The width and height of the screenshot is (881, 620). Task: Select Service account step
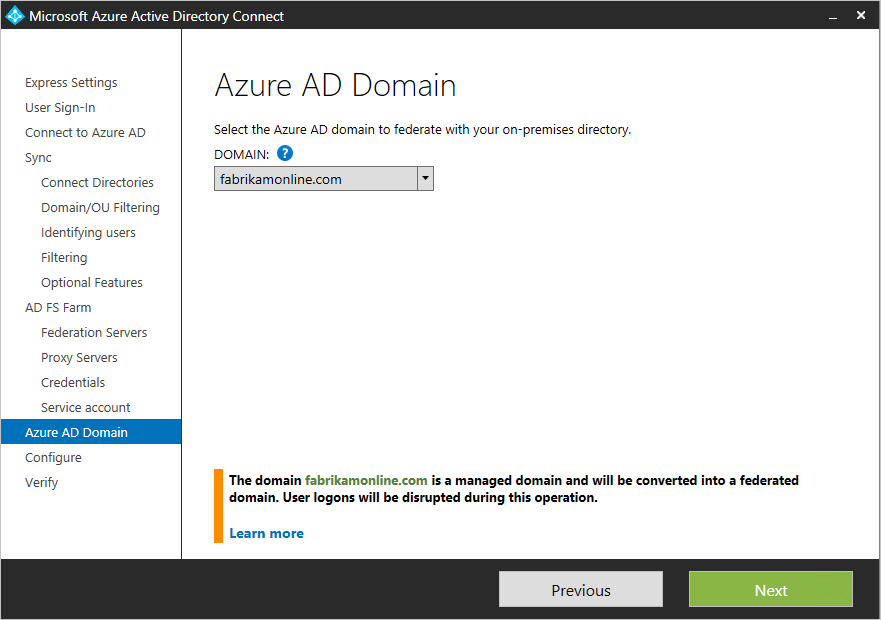(x=86, y=408)
